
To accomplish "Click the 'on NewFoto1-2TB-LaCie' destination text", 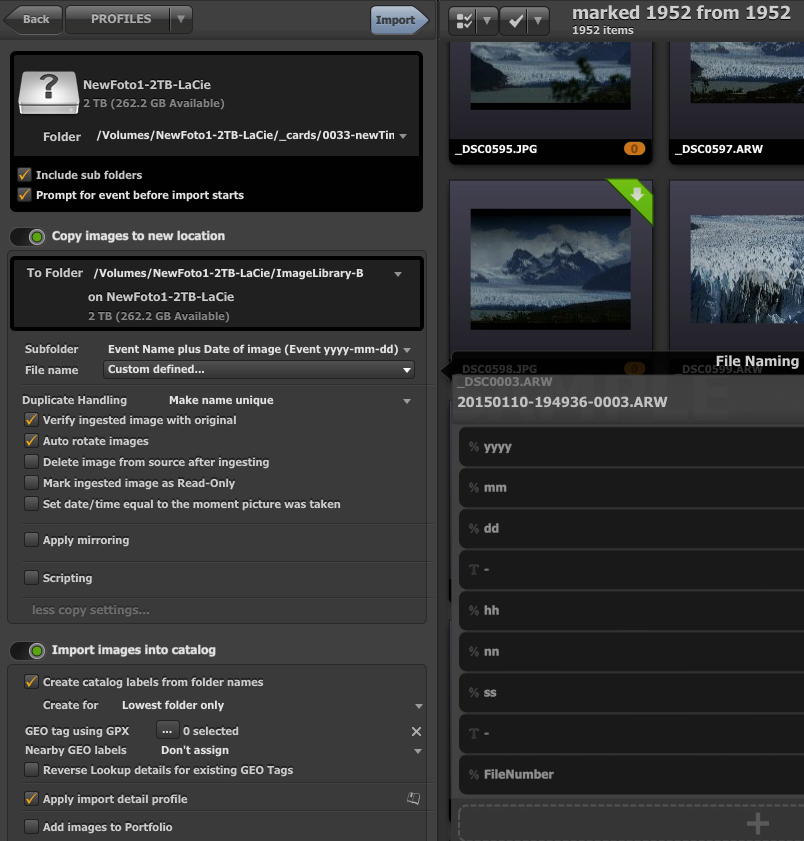I will (161, 297).
